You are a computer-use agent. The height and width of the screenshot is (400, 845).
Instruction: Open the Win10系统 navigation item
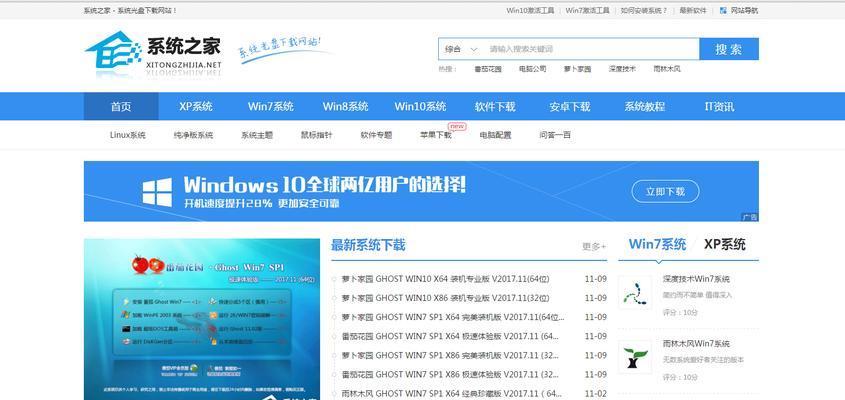click(x=420, y=106)
